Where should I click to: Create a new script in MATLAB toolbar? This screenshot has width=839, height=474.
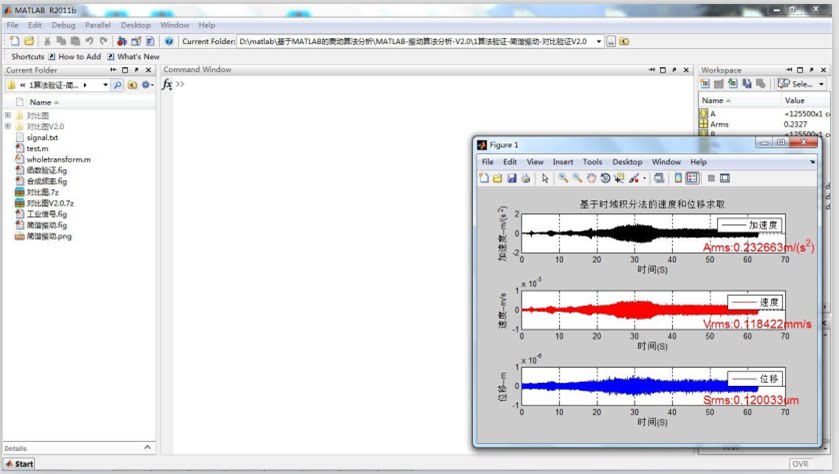pos(14,41)
